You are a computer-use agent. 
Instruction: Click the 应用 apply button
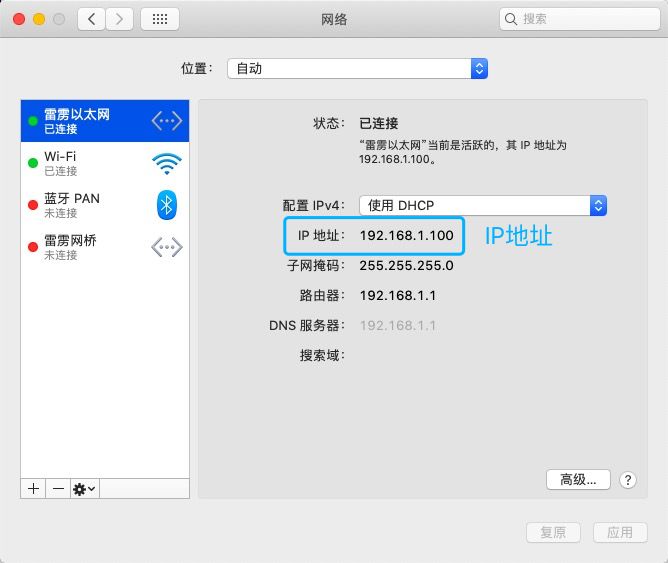click(620, 532)
